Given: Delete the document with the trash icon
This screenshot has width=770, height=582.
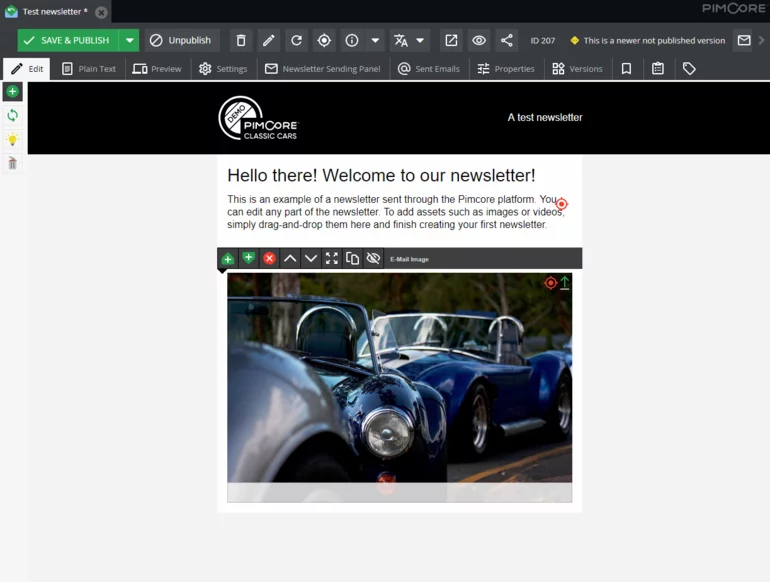Looking at the screenshot, I should [x=241, y=40].
